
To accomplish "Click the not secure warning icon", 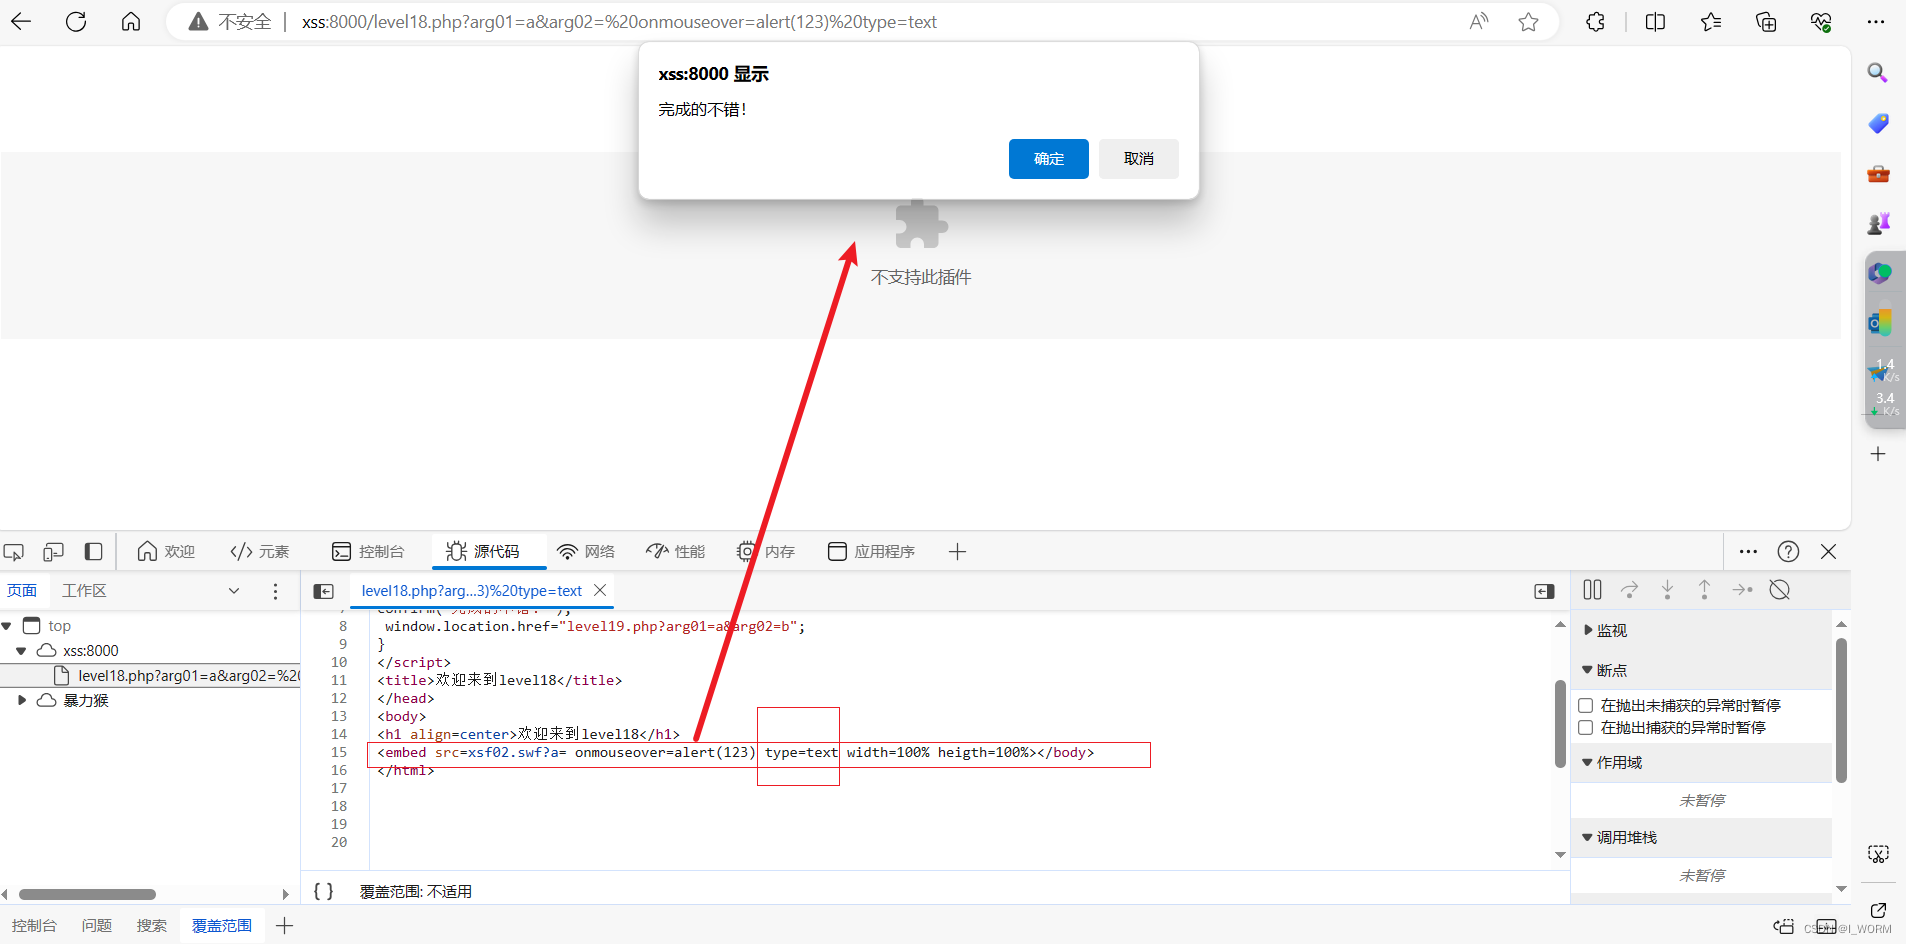I will tap(199, 21).
